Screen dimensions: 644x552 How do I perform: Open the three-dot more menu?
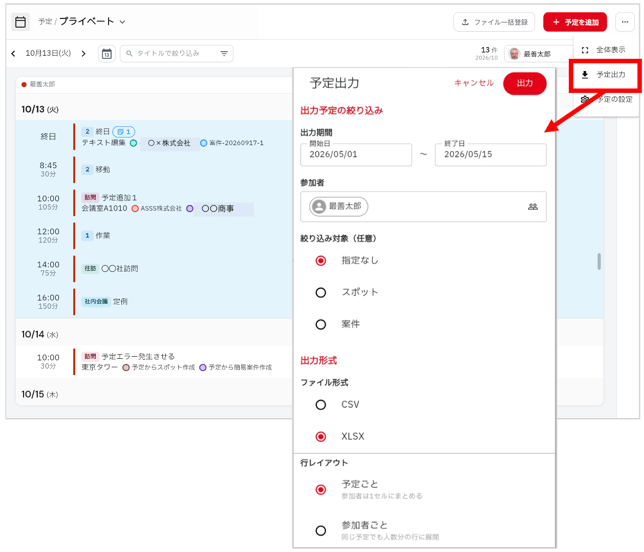(625, 22)
